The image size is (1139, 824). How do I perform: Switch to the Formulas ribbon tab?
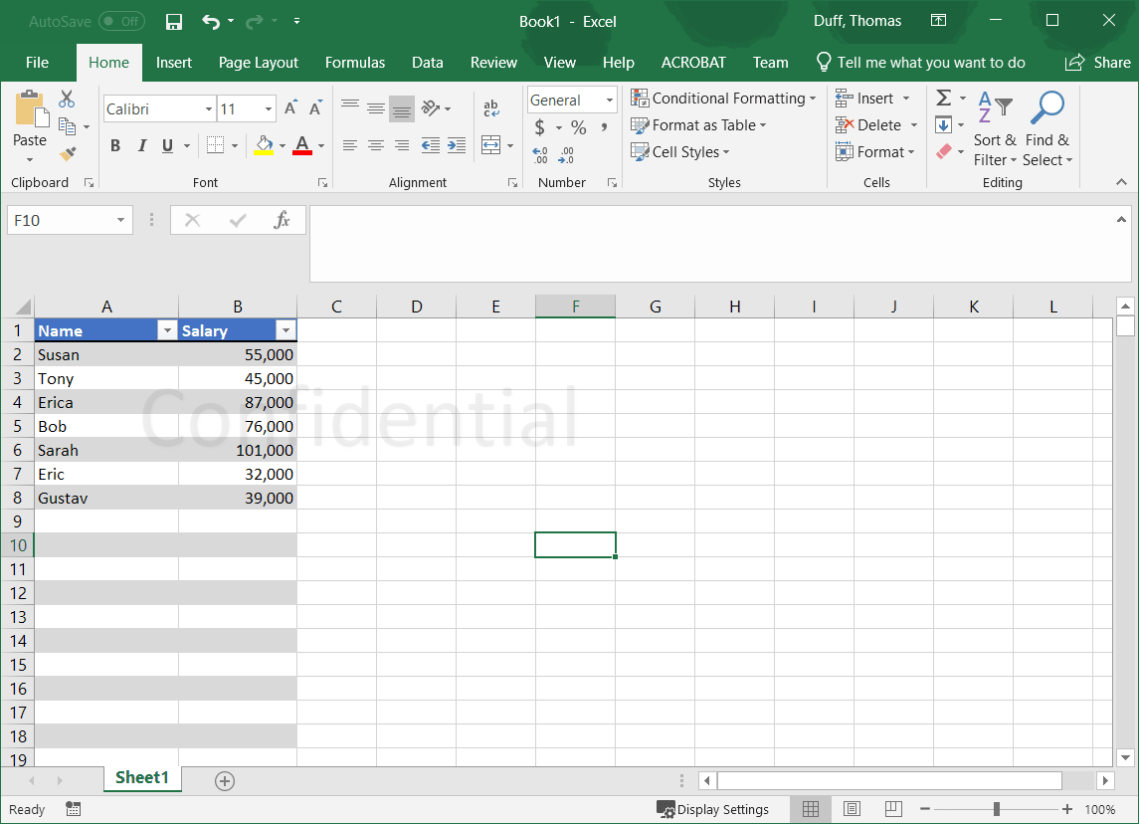click(x=355, y=62)
